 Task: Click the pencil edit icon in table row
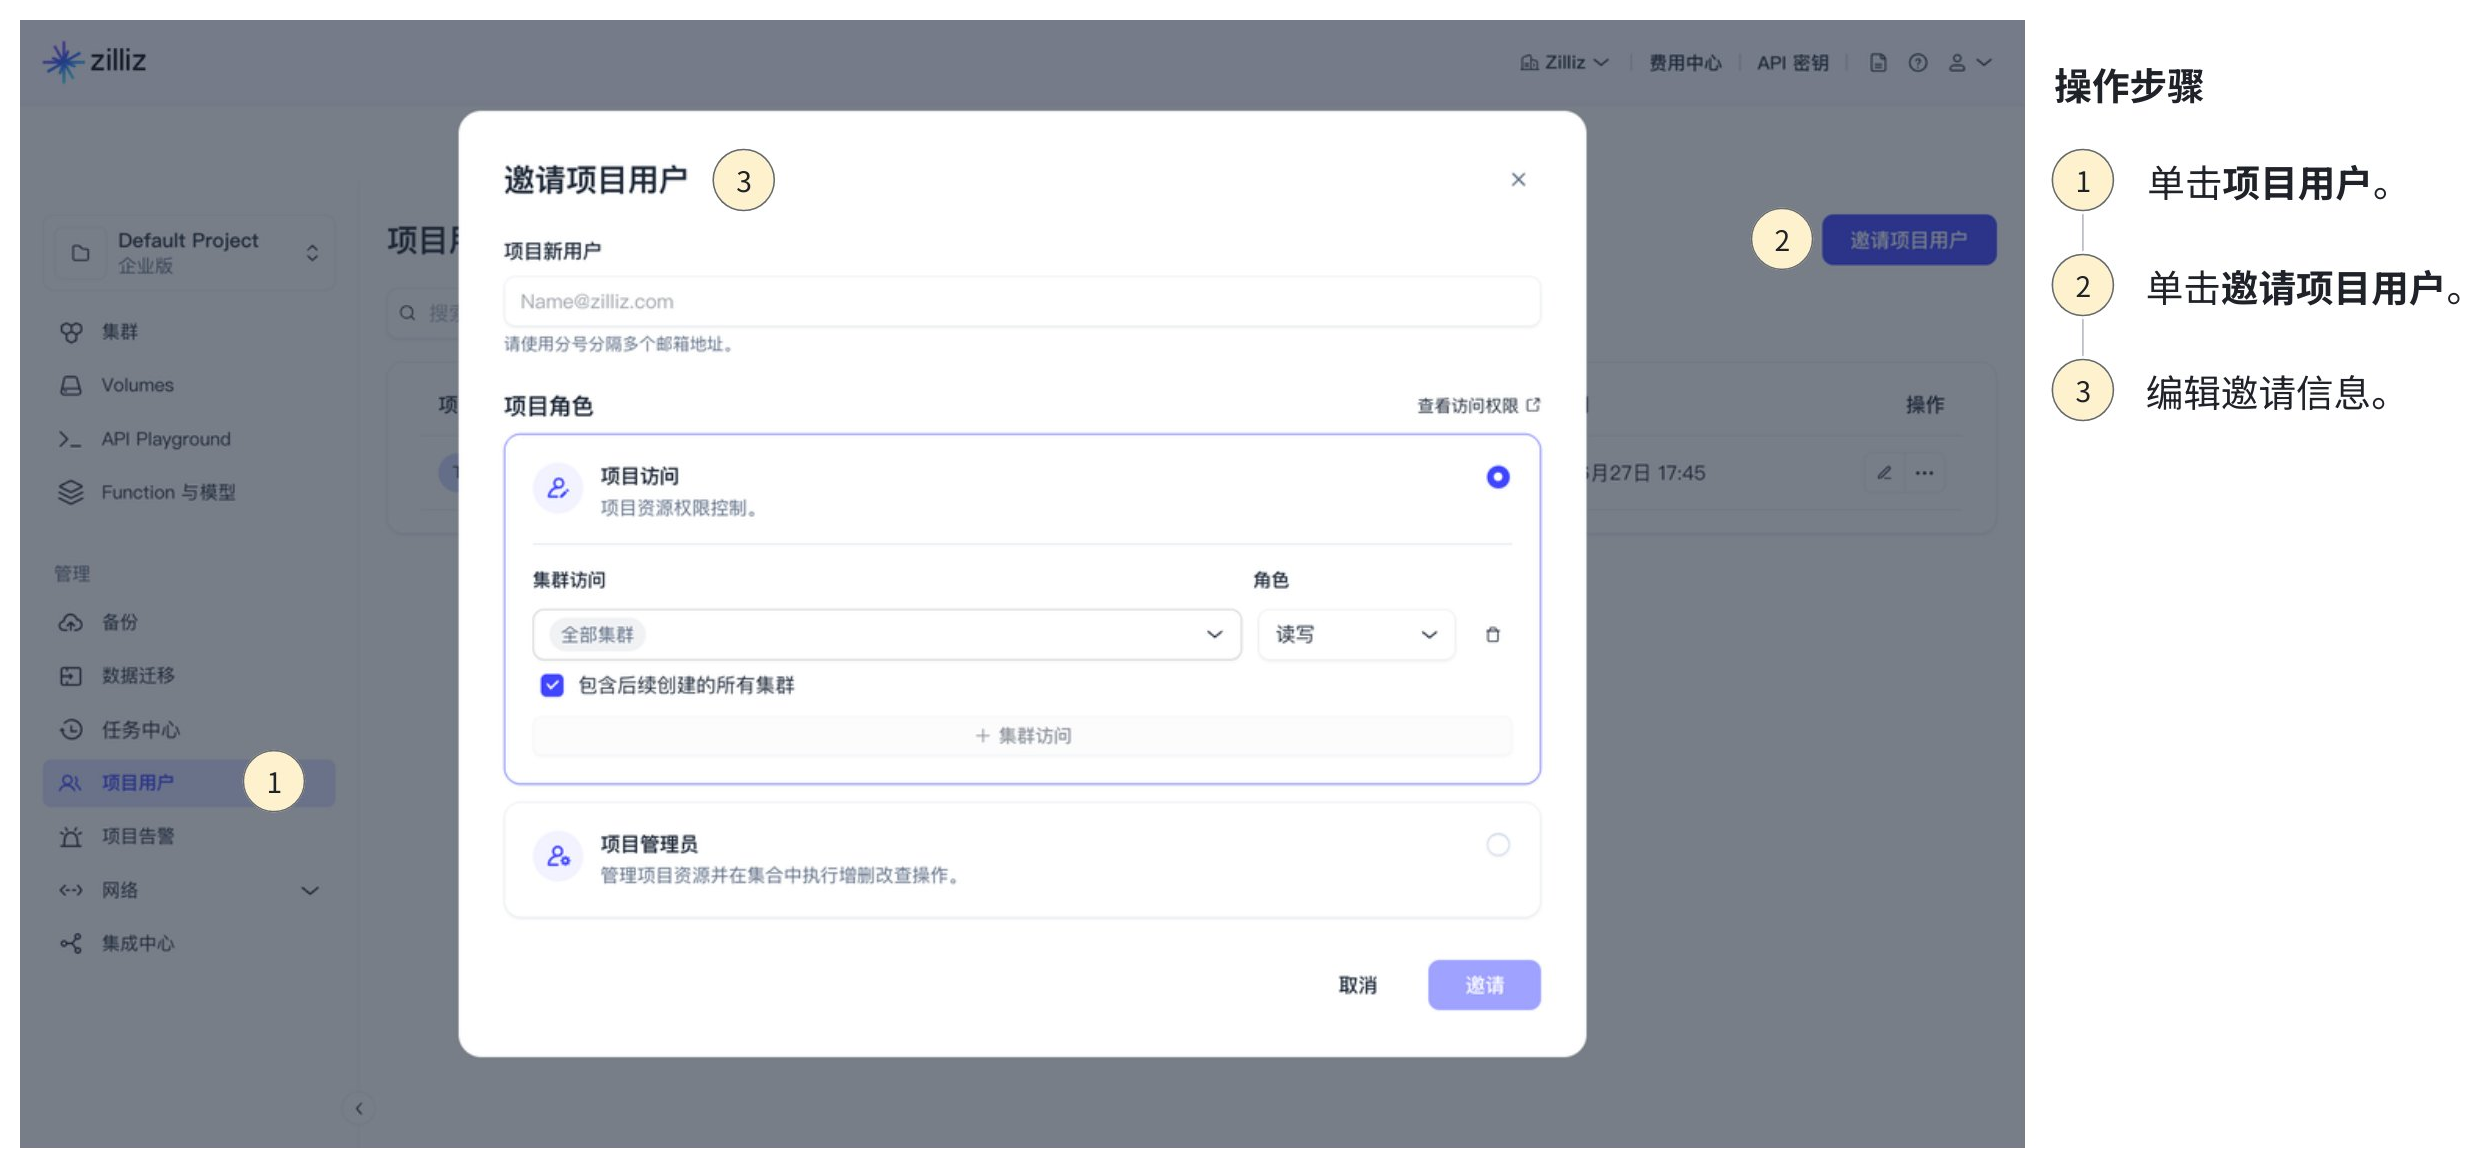coord(1884,473)
